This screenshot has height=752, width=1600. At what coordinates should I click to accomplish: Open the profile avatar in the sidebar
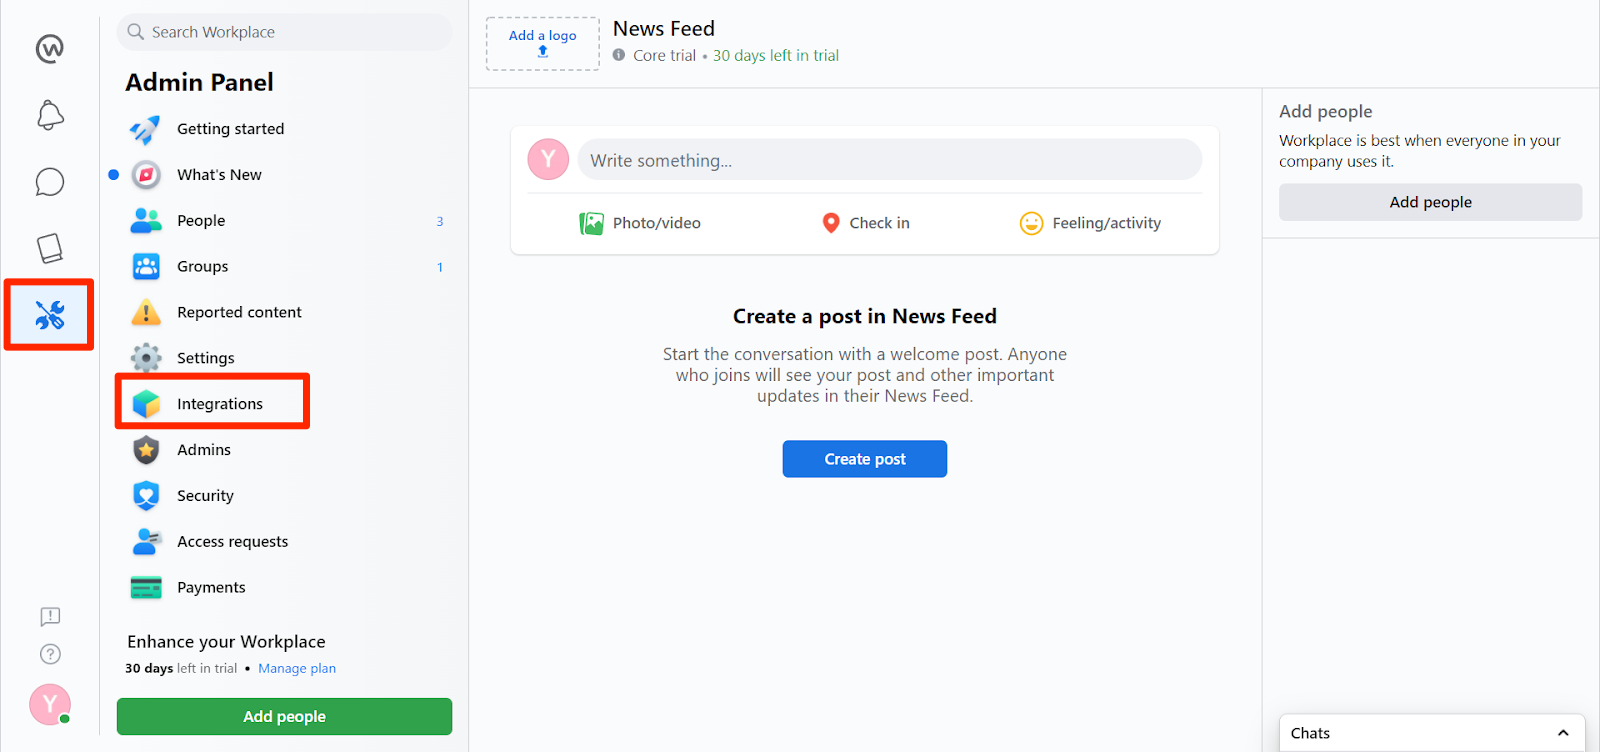(x=50, y=704)
